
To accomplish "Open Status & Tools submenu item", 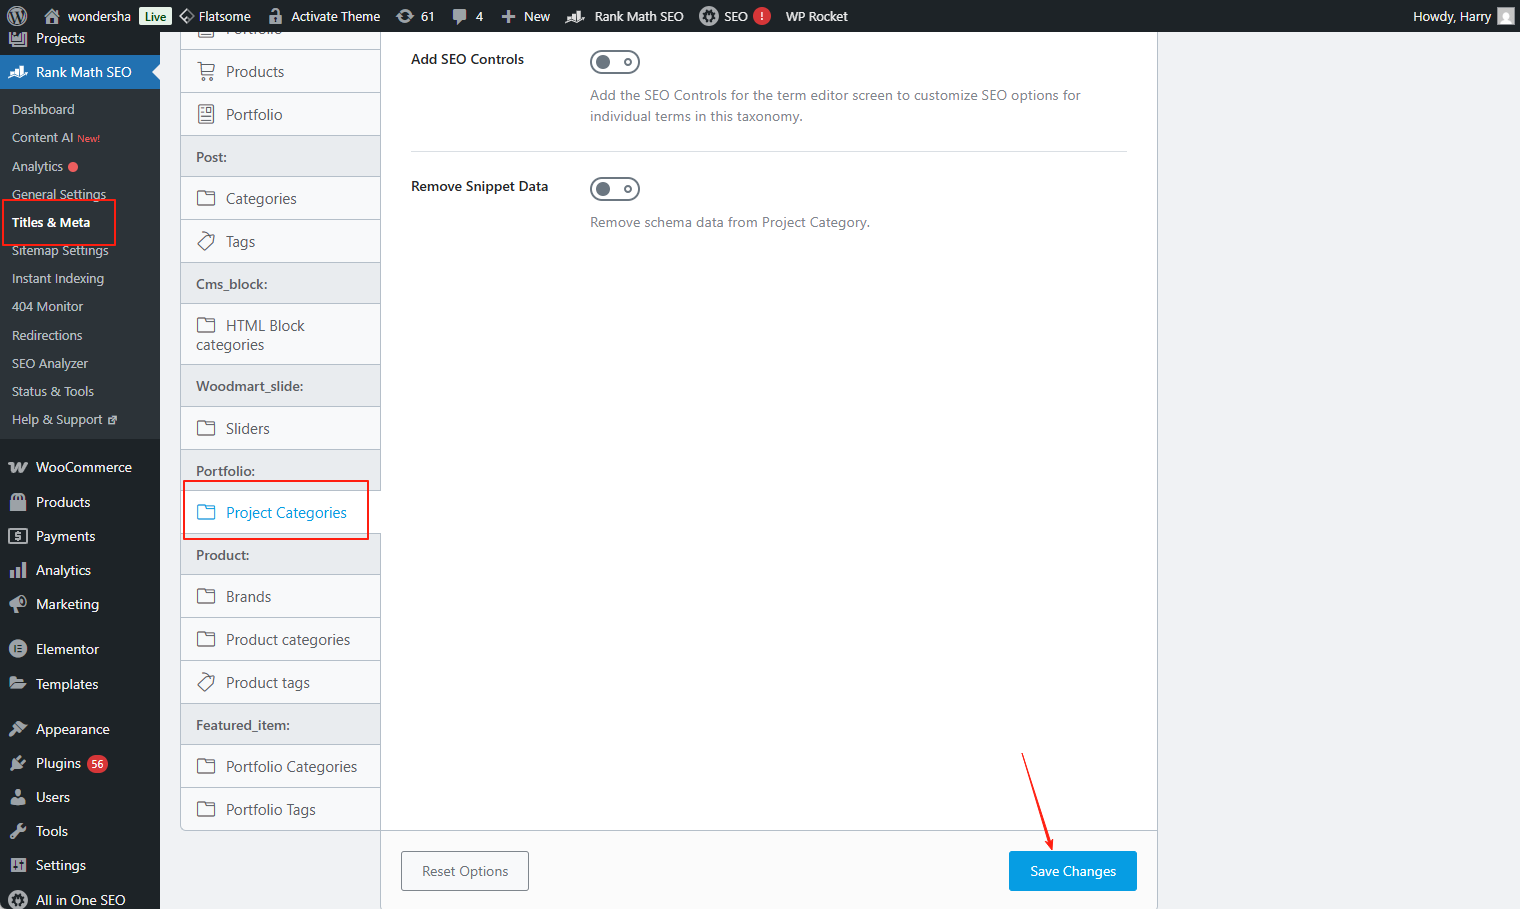I will point(53,391).
